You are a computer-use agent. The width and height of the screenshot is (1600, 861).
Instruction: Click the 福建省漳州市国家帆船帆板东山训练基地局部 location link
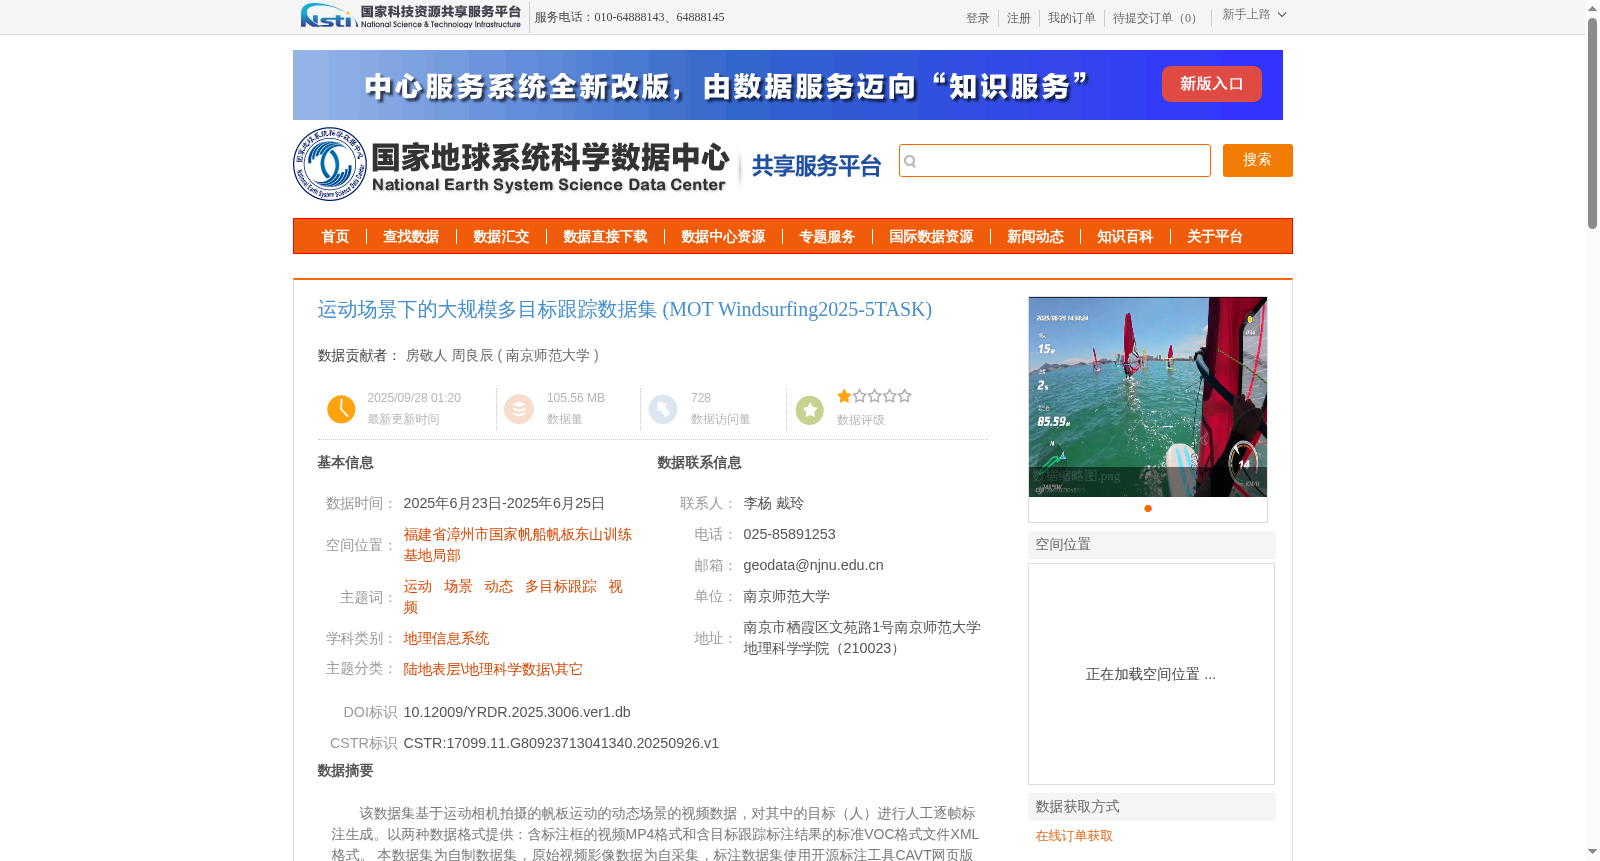(517, 545)
